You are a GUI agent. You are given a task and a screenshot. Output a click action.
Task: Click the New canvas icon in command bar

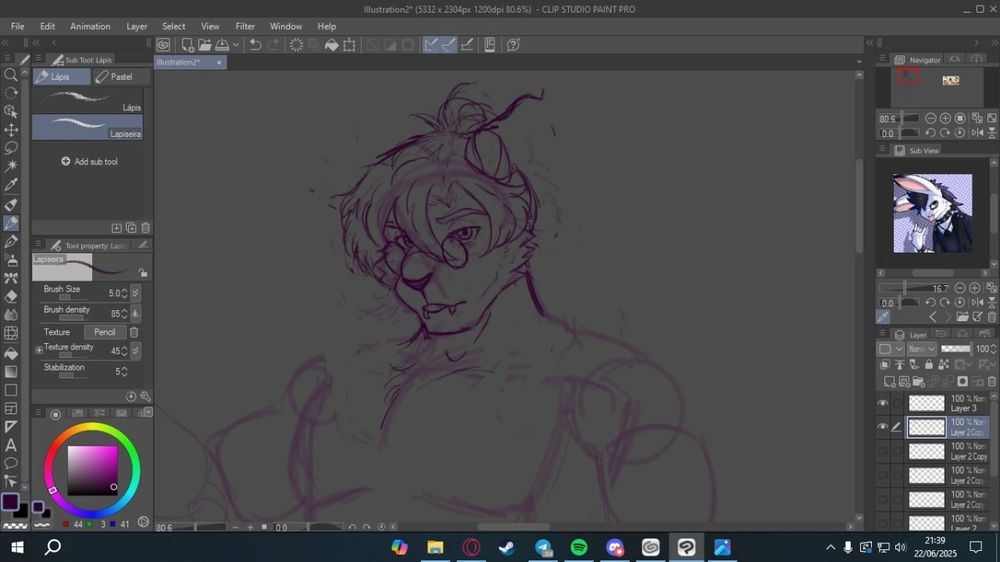[x=188, y=45]
